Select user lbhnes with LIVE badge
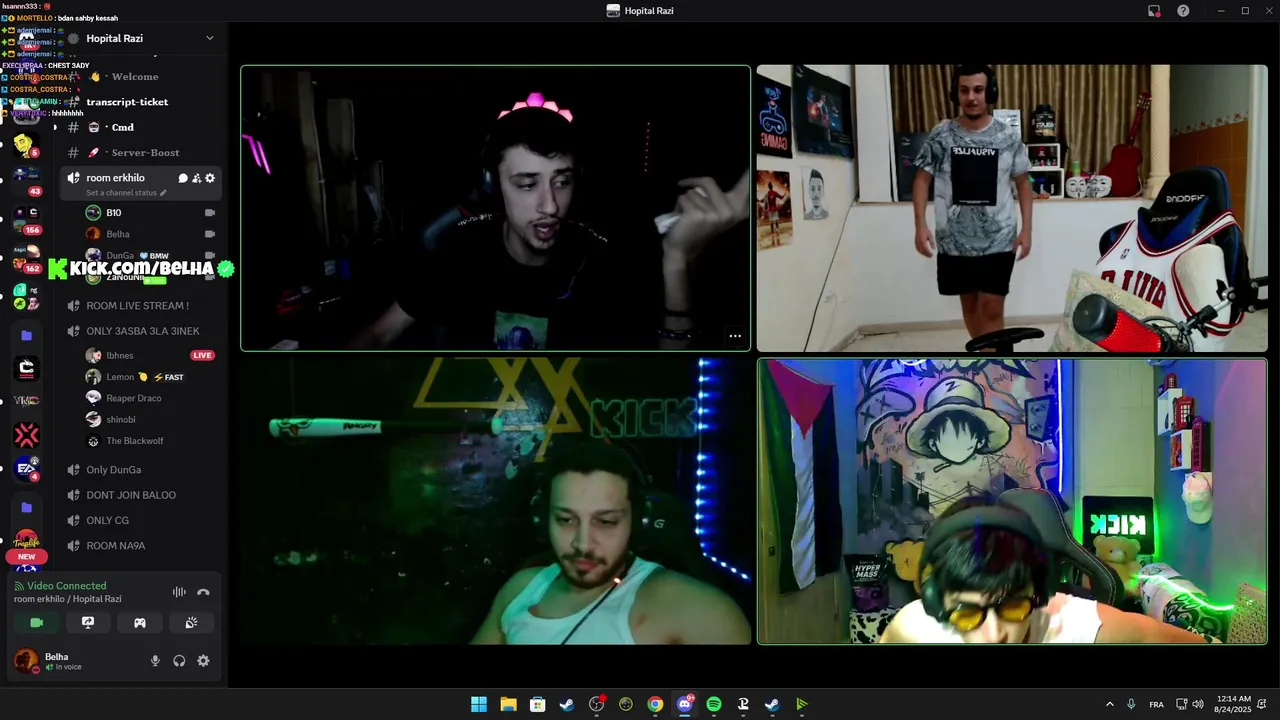Image resolution: width=1280 pixels, height=720 pixels. click(x=150, y=355)
